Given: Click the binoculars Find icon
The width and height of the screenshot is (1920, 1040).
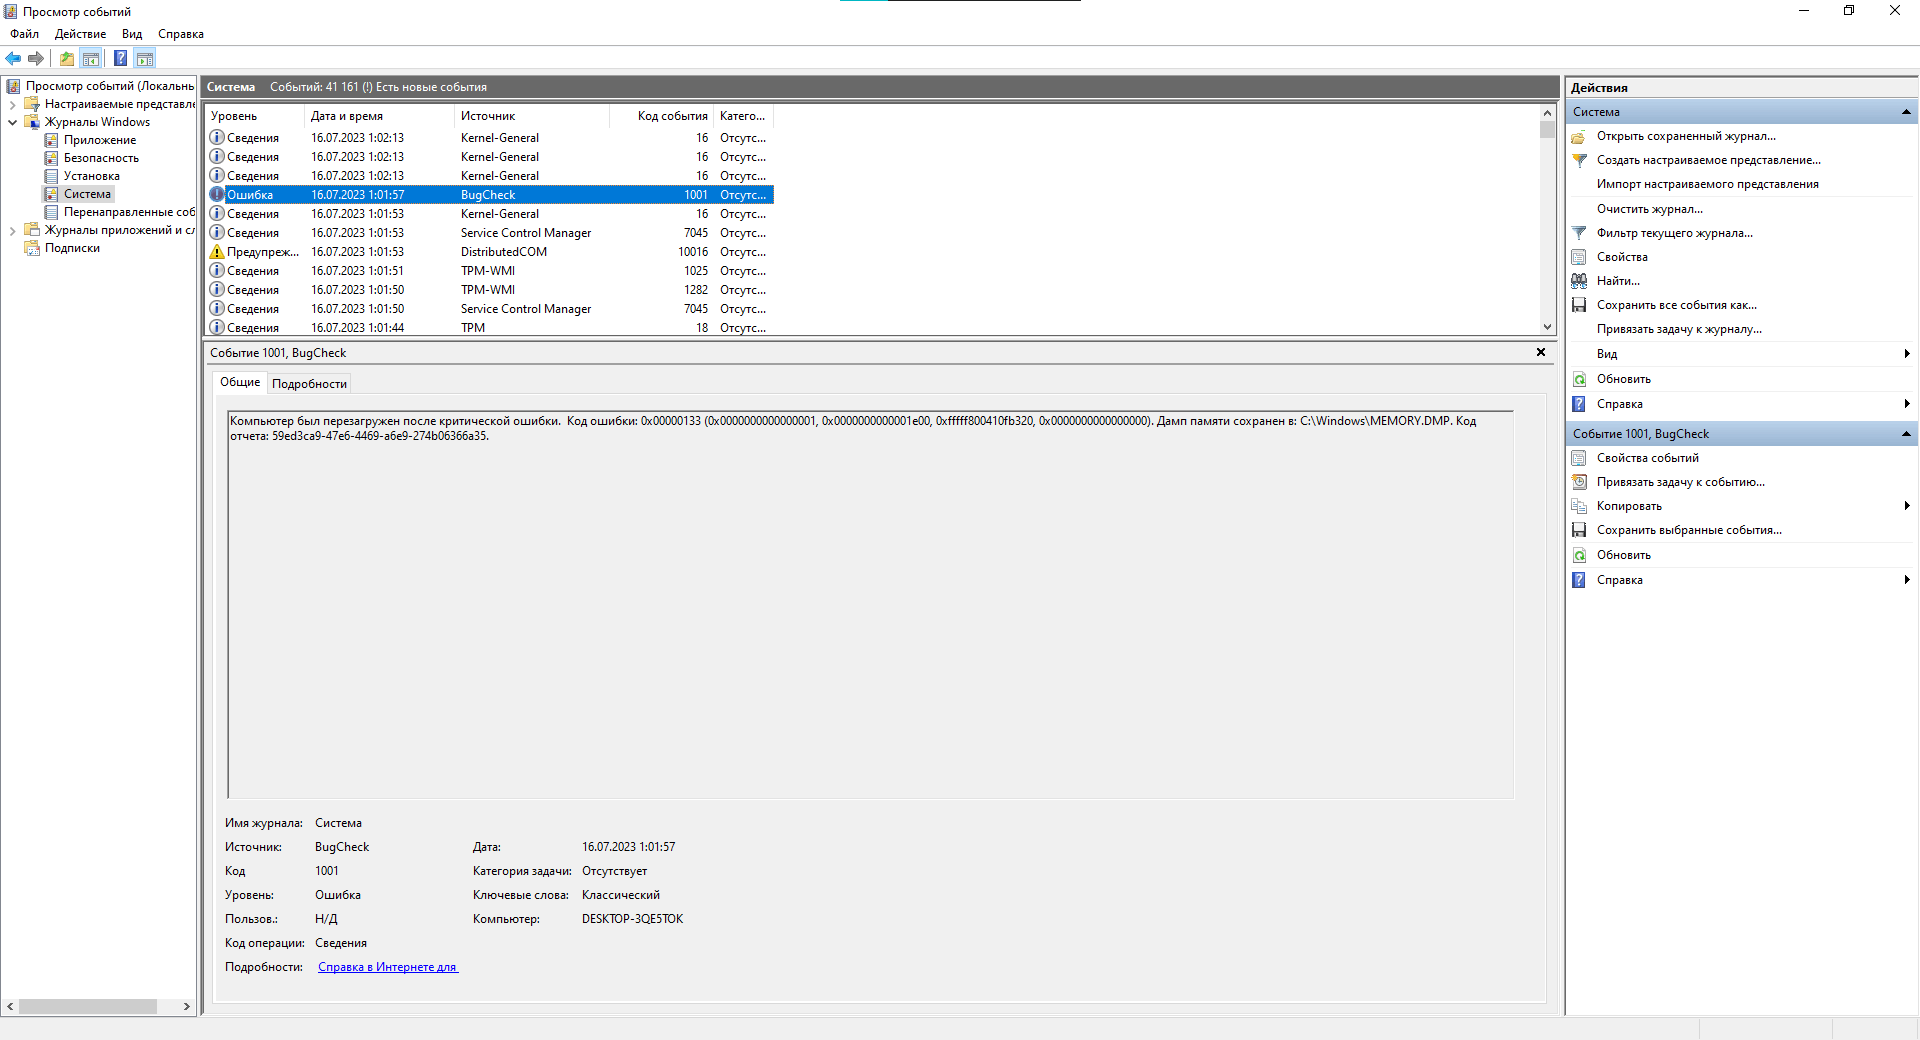Looking at the screenshot, I should click(x=1579, y=282).
